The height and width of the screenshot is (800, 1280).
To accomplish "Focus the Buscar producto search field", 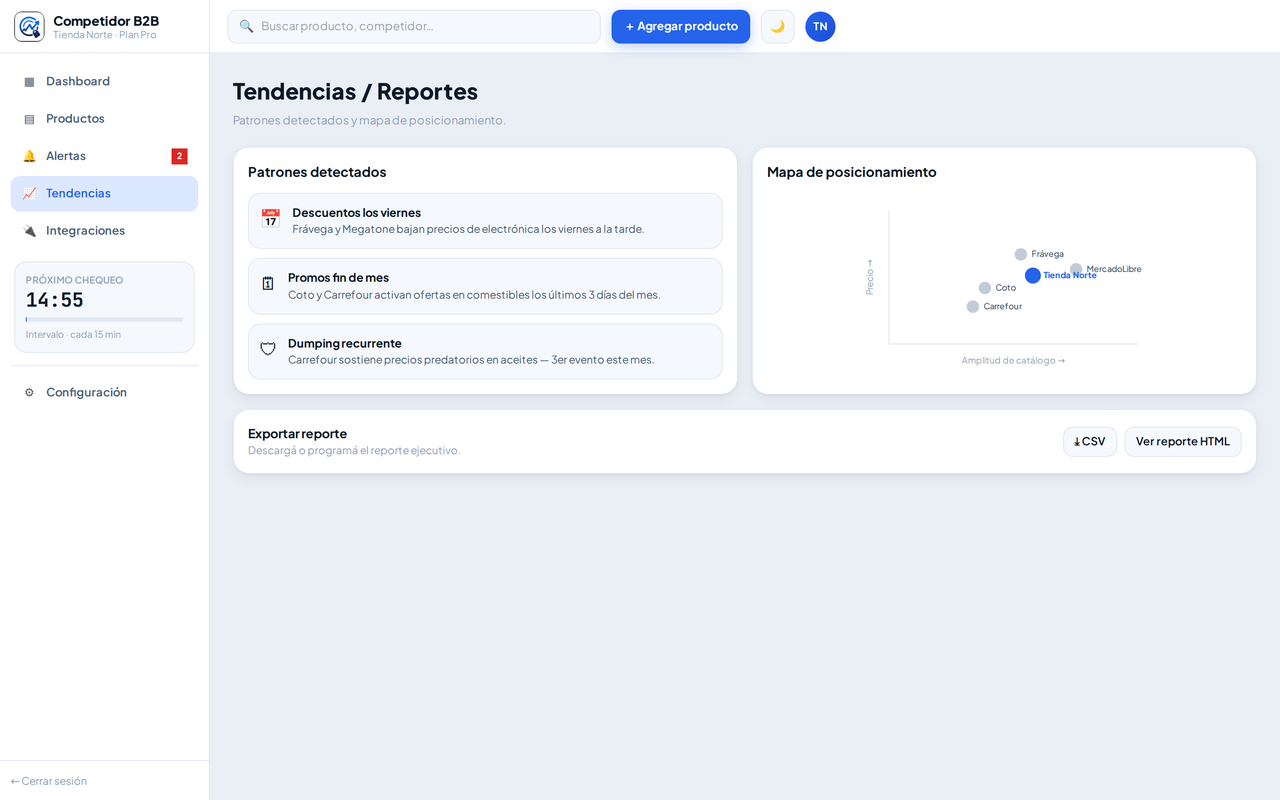I will pos(414,27).
